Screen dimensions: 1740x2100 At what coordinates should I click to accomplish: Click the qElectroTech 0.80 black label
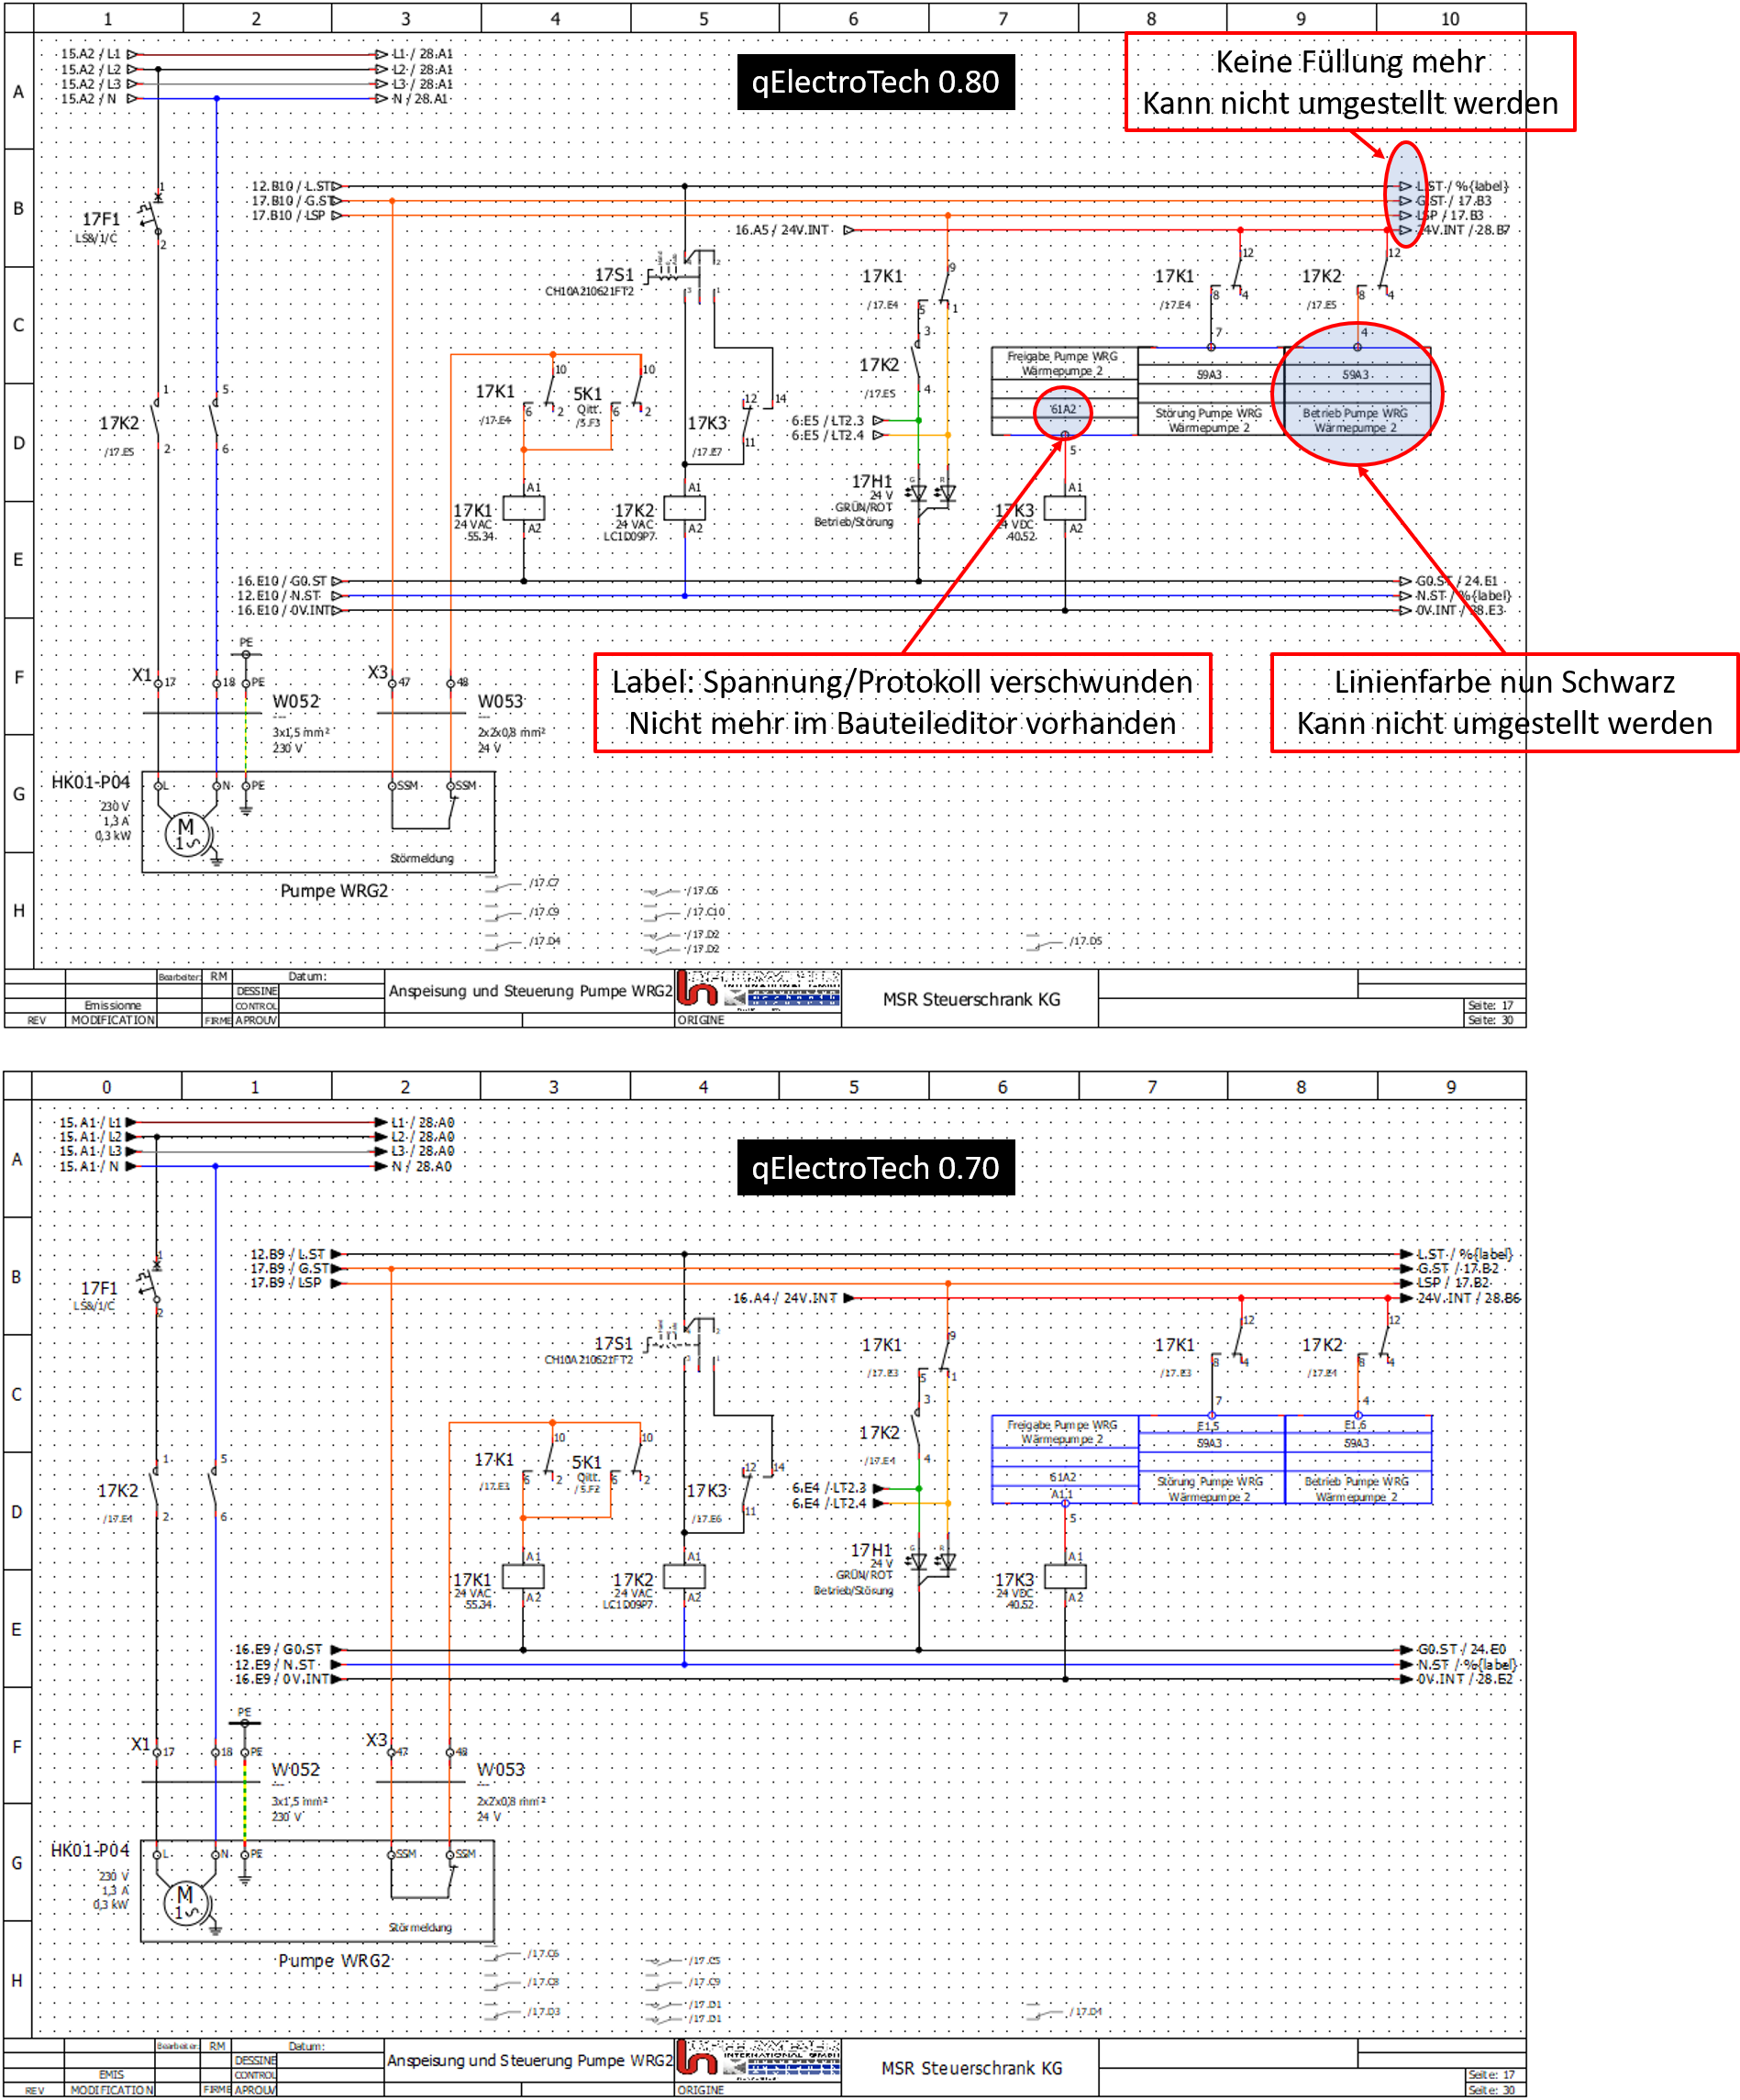(x=875, y=82)
